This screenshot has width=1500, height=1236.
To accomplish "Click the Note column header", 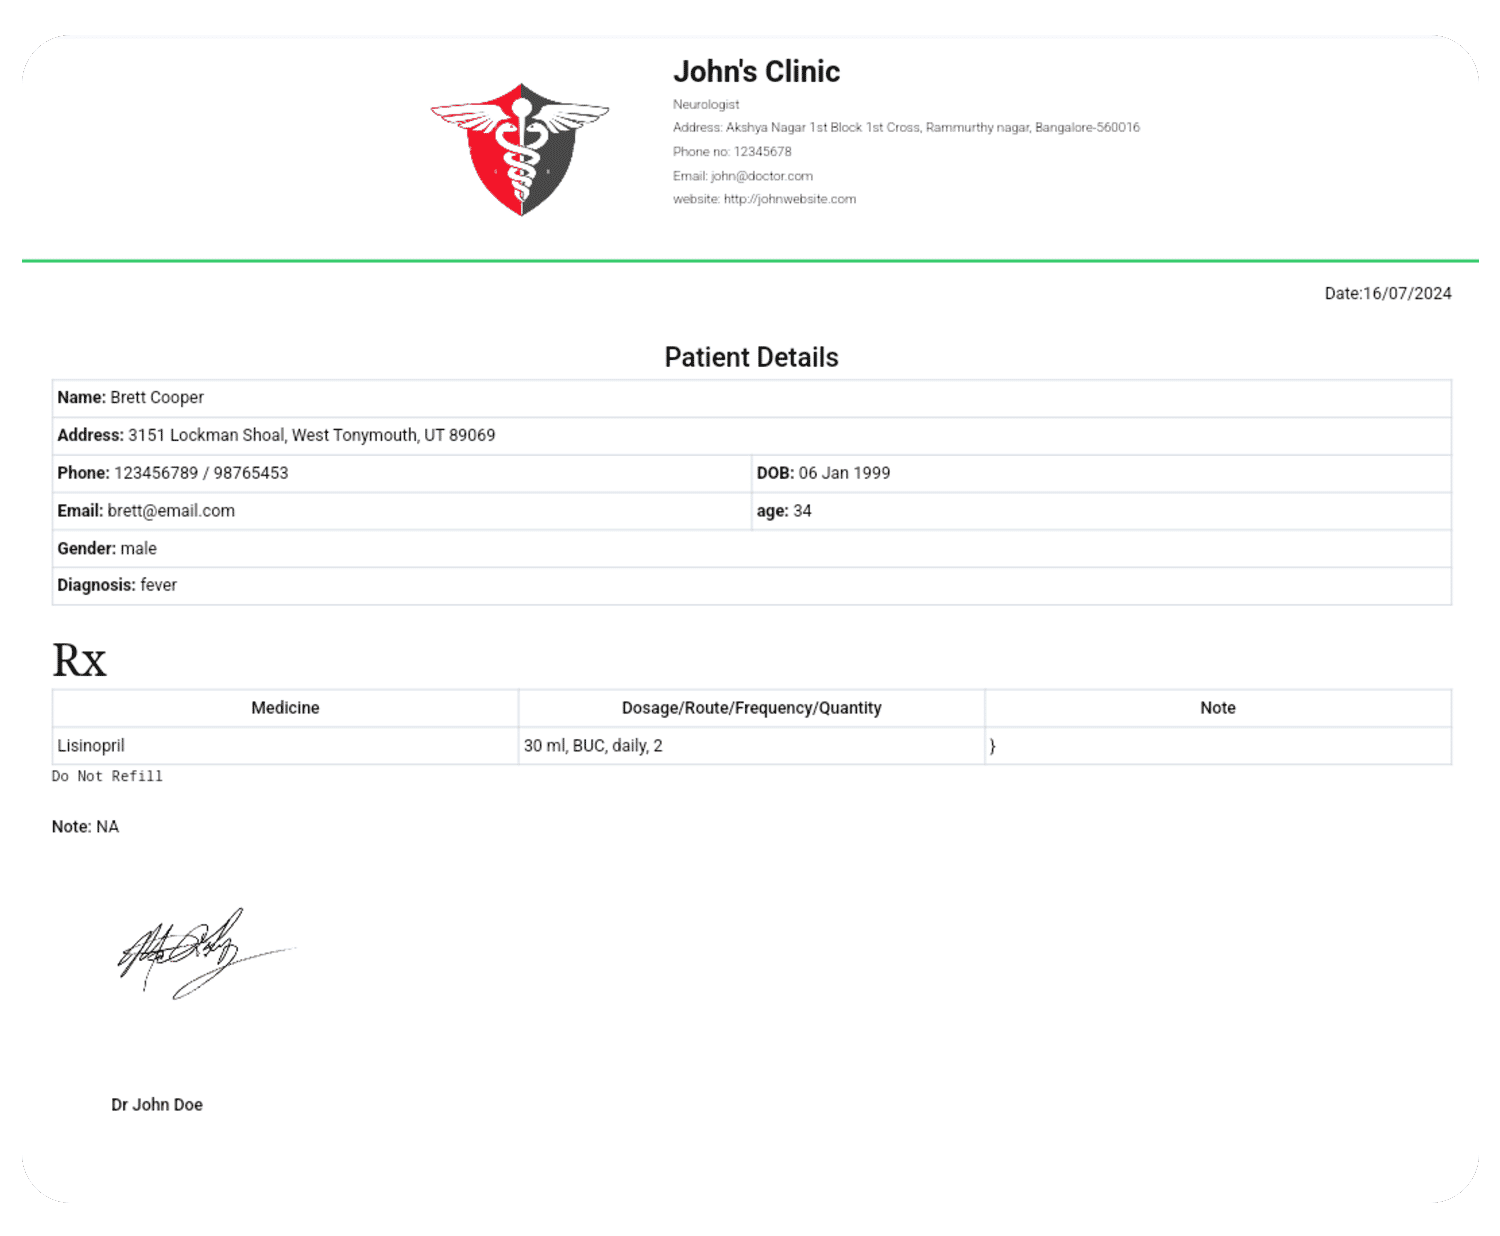I will click(x=1218, y=708).
